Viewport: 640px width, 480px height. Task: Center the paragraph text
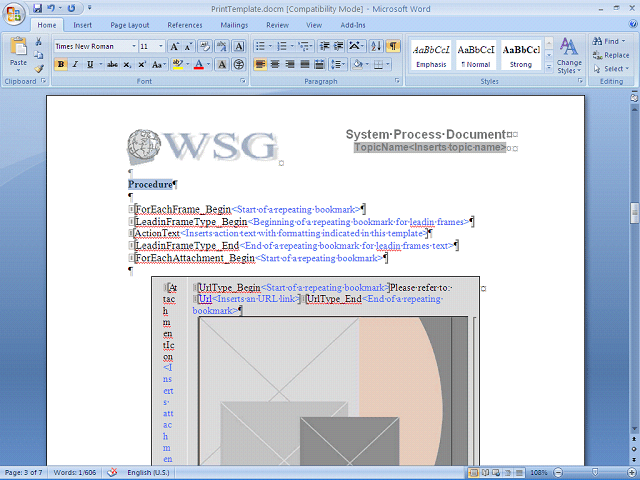275,64
